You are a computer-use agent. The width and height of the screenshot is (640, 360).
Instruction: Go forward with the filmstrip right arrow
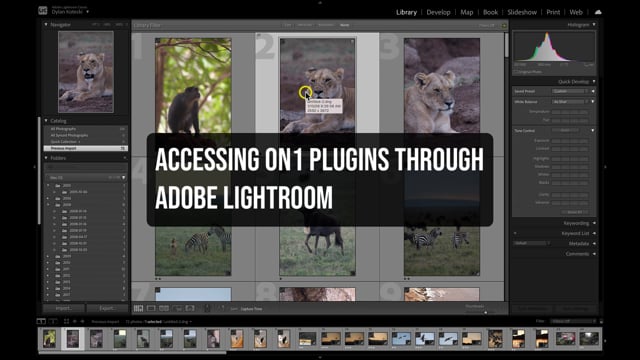82,322
